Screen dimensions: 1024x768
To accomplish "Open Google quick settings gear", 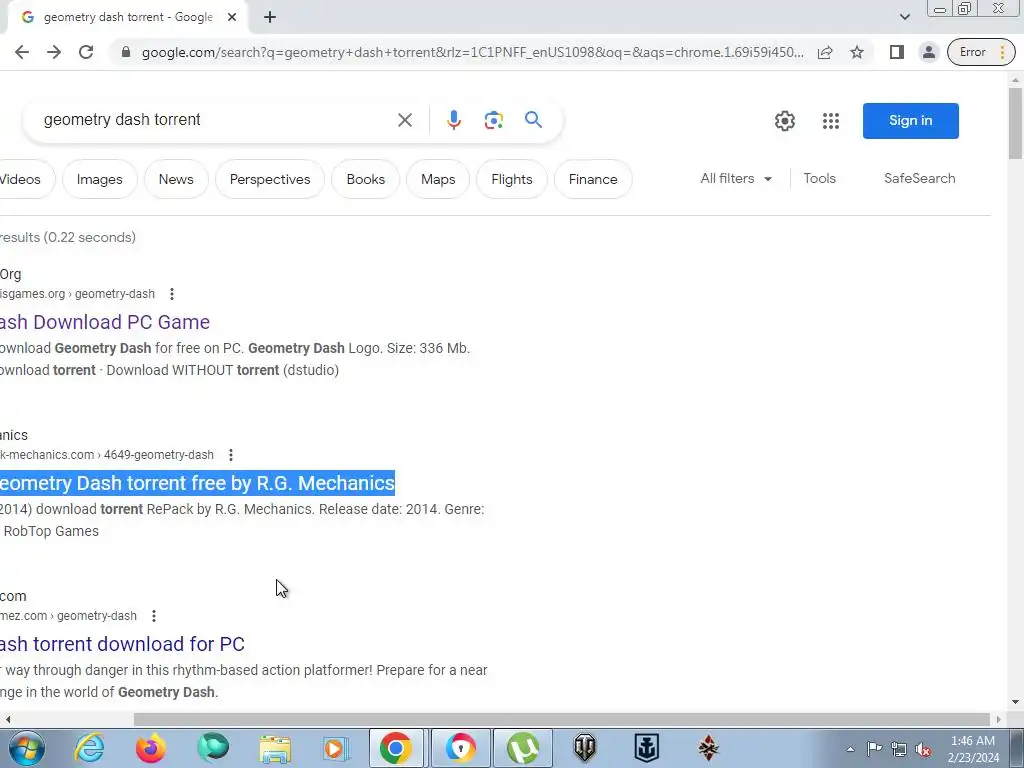I will coord(784,121).
